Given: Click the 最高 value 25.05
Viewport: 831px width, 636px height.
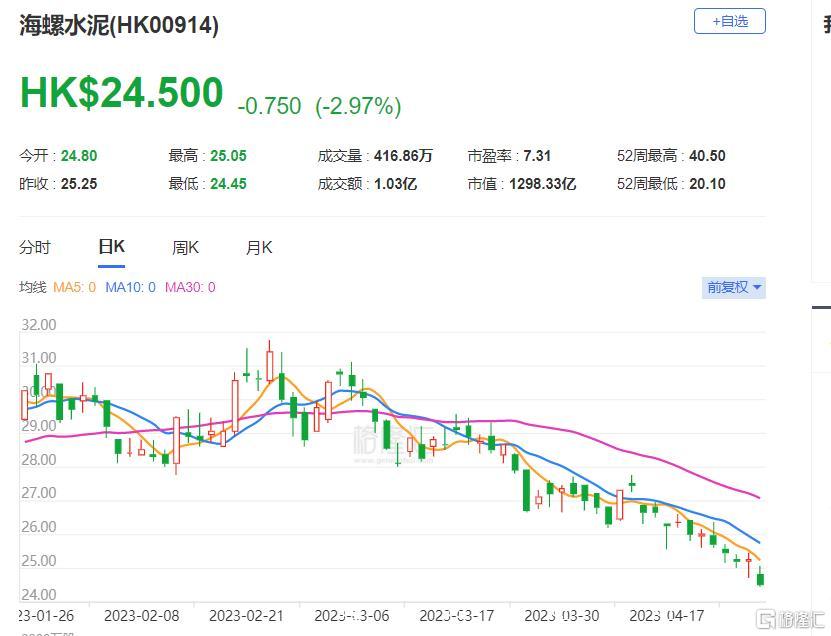Looking at the screenshot, I should click(228, 156).
